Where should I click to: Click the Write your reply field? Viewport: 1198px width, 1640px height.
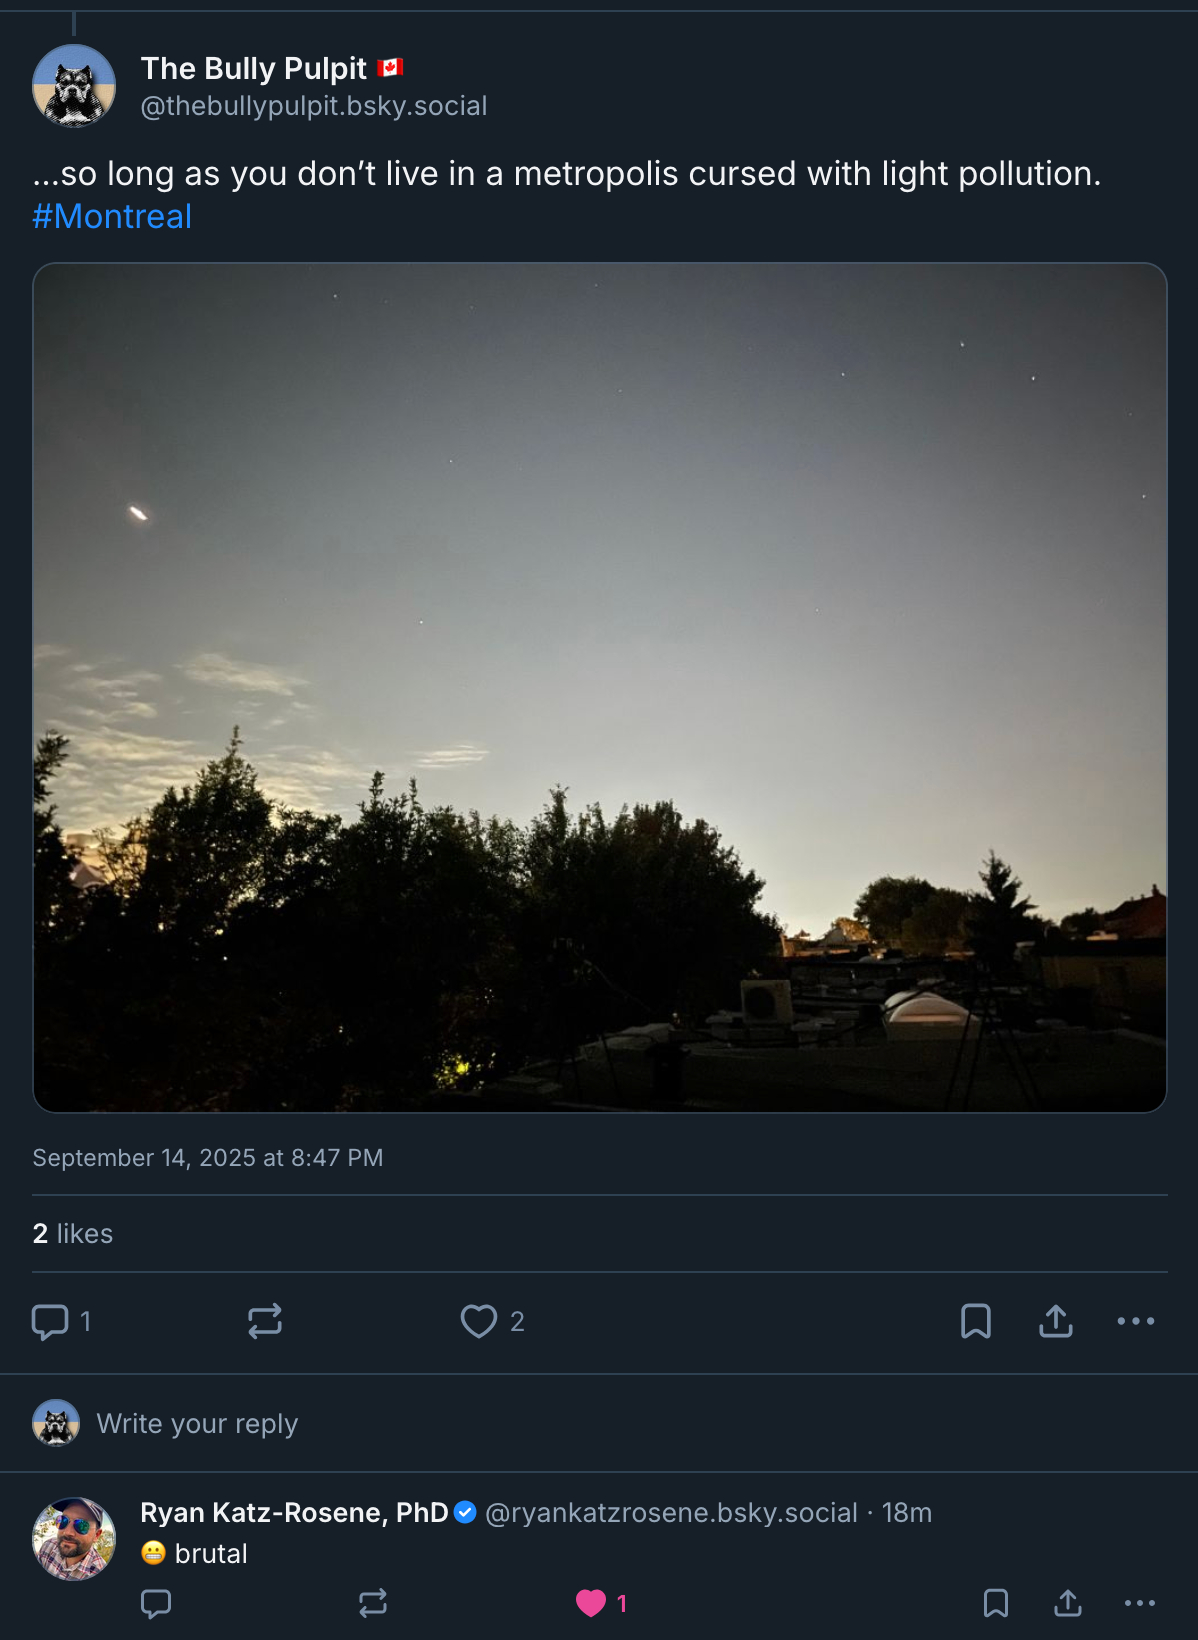pos(197,1423)
